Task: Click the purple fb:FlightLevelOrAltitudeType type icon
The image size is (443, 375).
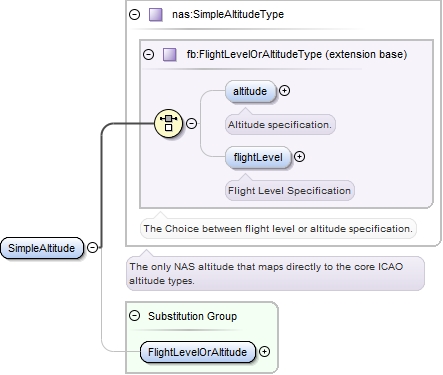Action: tap(170, 54)
